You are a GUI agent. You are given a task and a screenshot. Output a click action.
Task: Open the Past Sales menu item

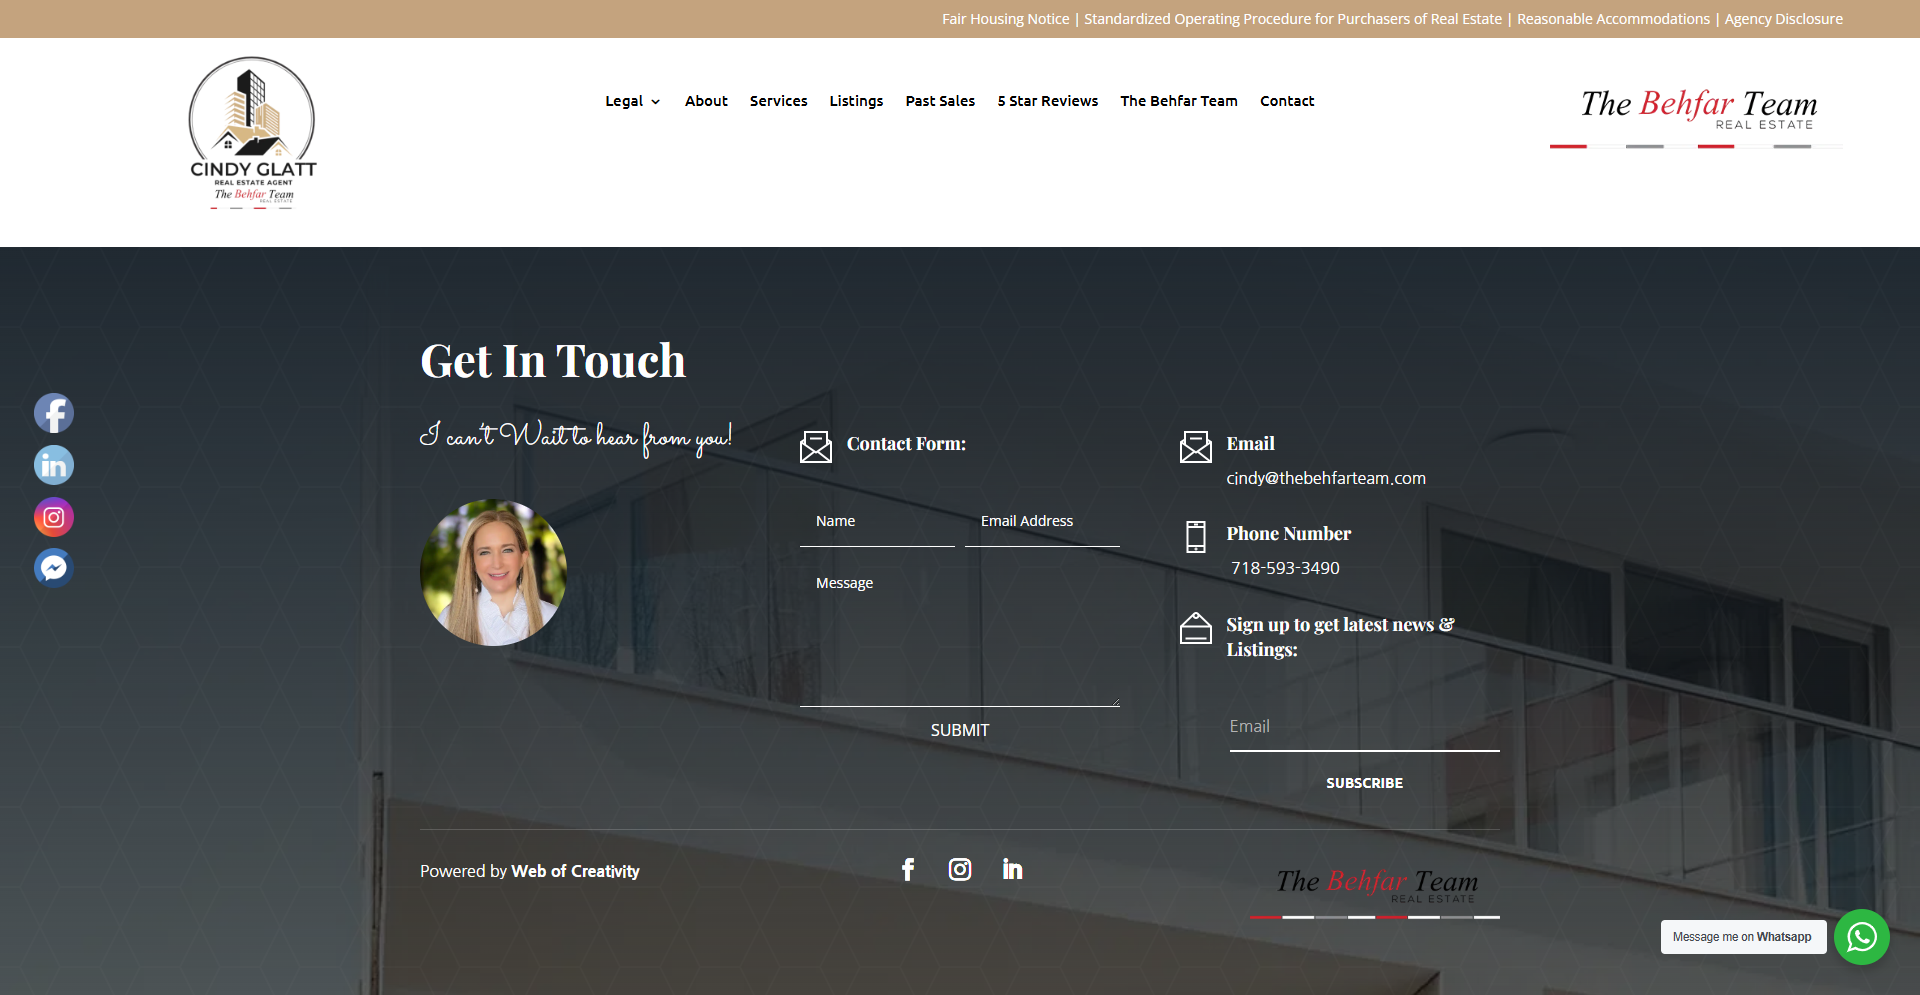click(x=940, y=101)
